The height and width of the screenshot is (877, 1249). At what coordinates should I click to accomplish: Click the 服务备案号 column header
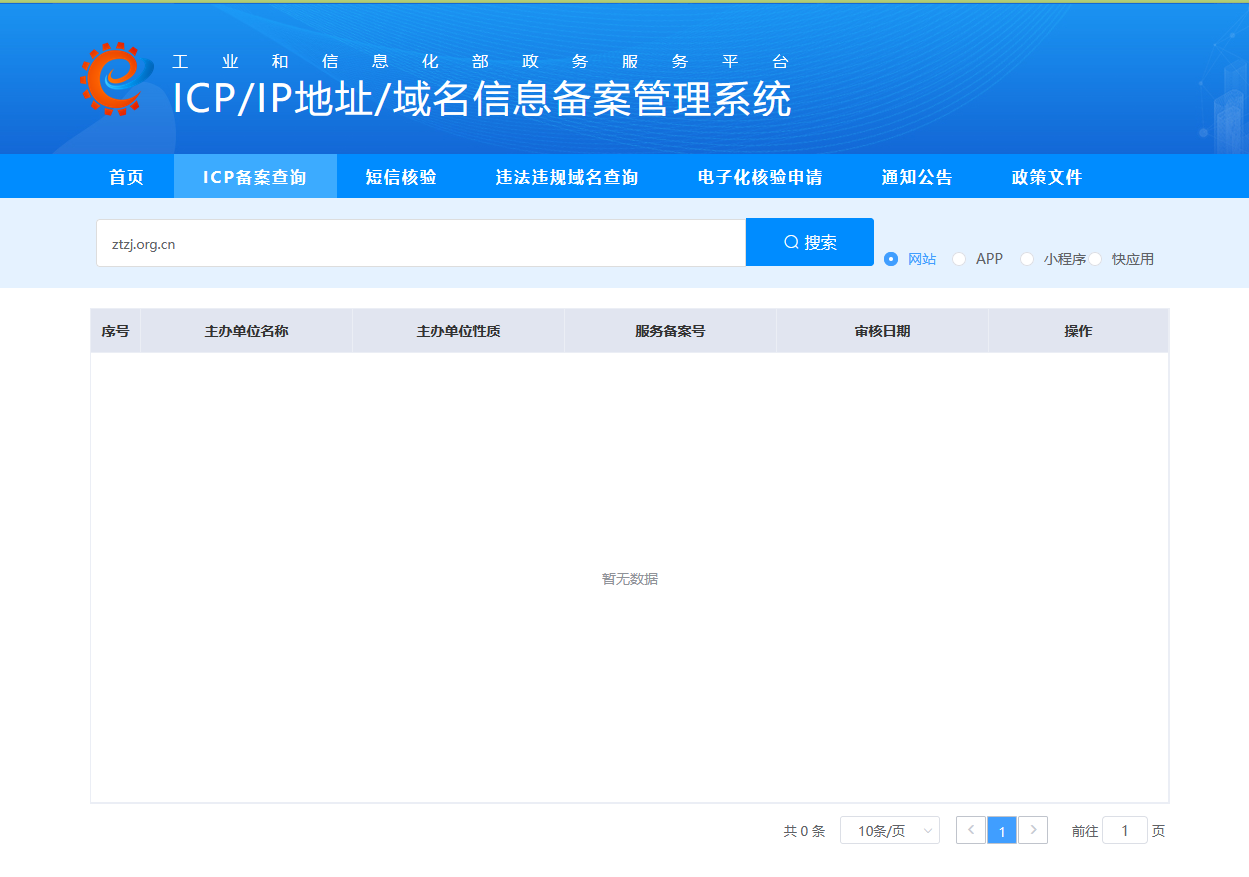pos(671,331)
